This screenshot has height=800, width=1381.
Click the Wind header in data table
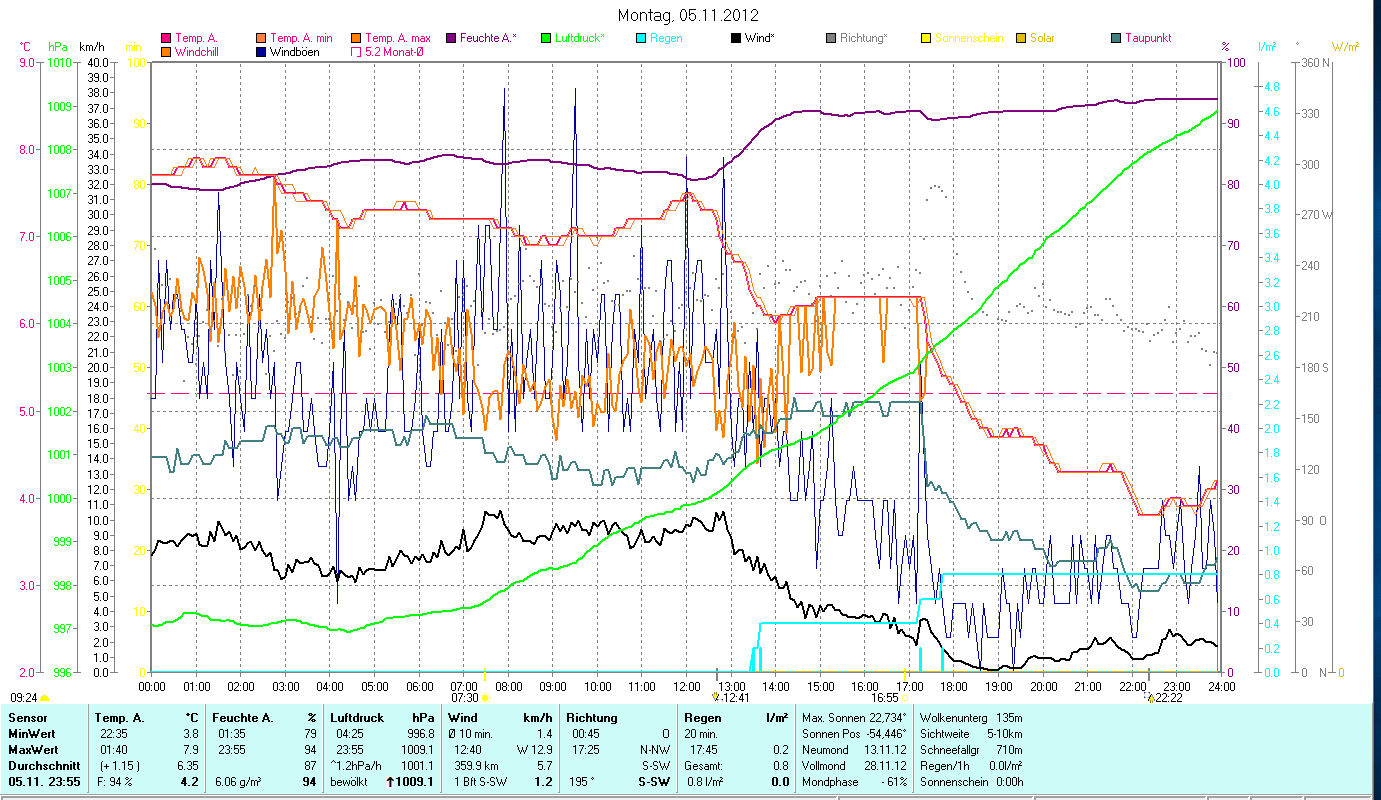(x=463, y=718)
